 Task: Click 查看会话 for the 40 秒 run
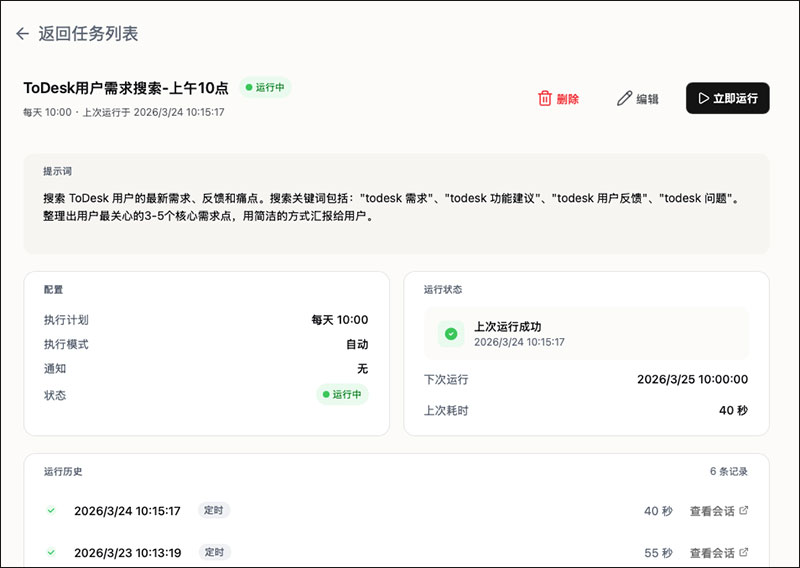coord(712,511)
